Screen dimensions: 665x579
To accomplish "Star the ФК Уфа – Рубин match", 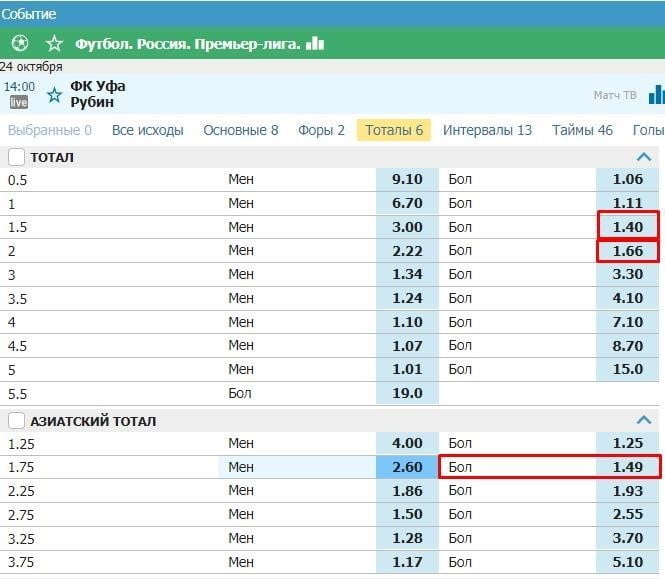I will tap(54, 95).
